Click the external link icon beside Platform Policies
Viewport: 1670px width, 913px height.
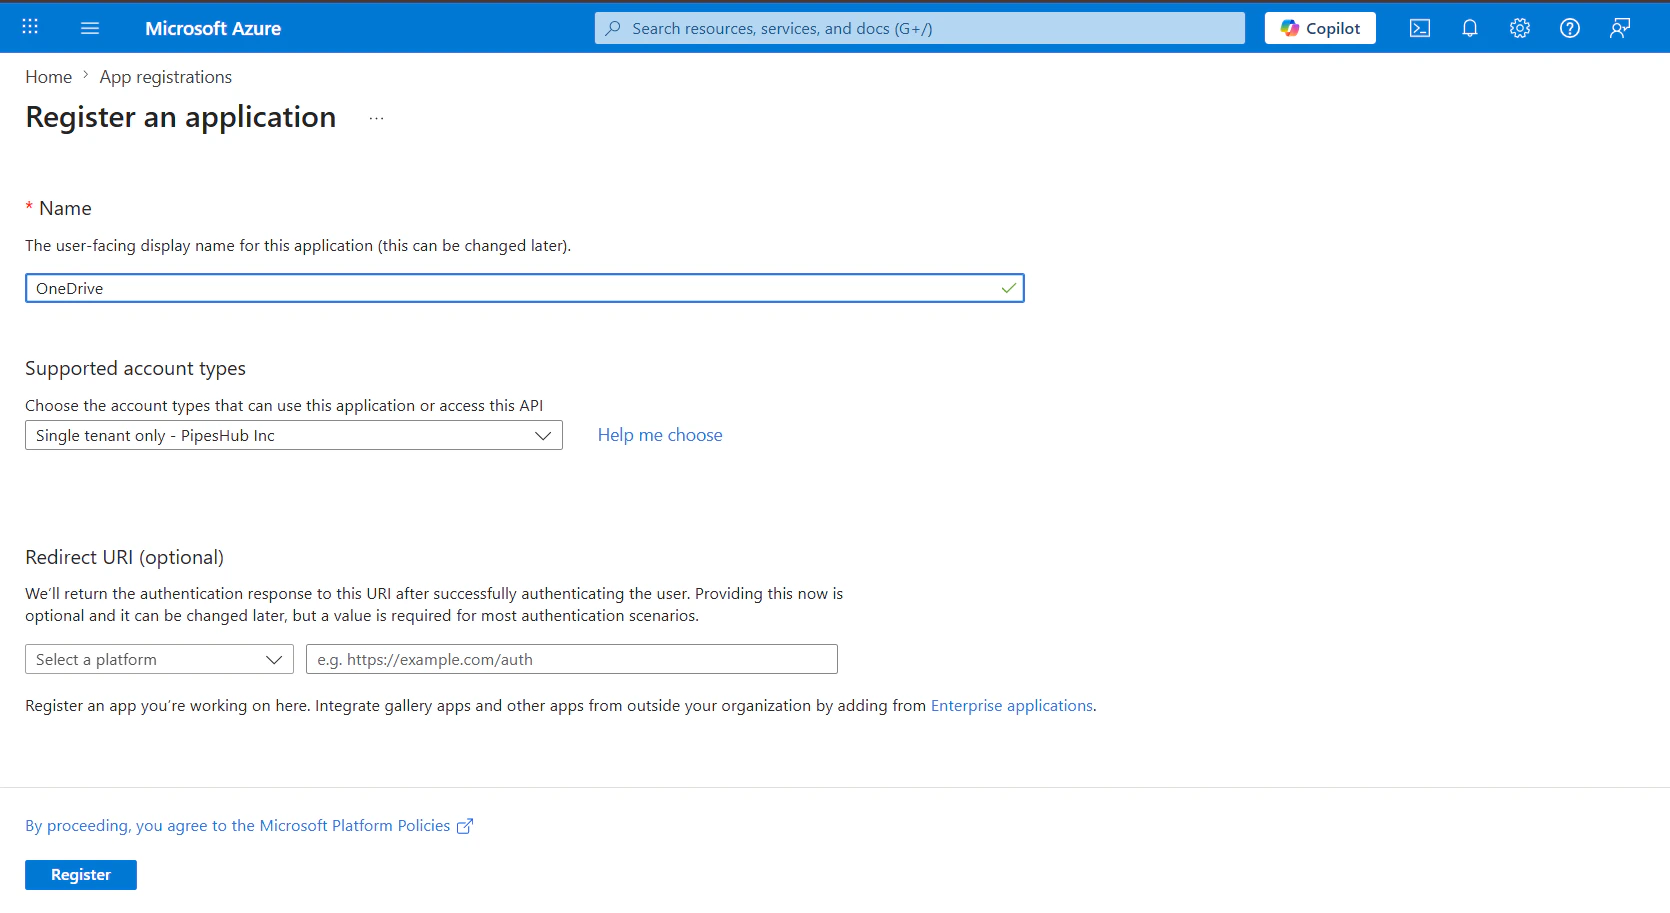click(x=464, y=825)
